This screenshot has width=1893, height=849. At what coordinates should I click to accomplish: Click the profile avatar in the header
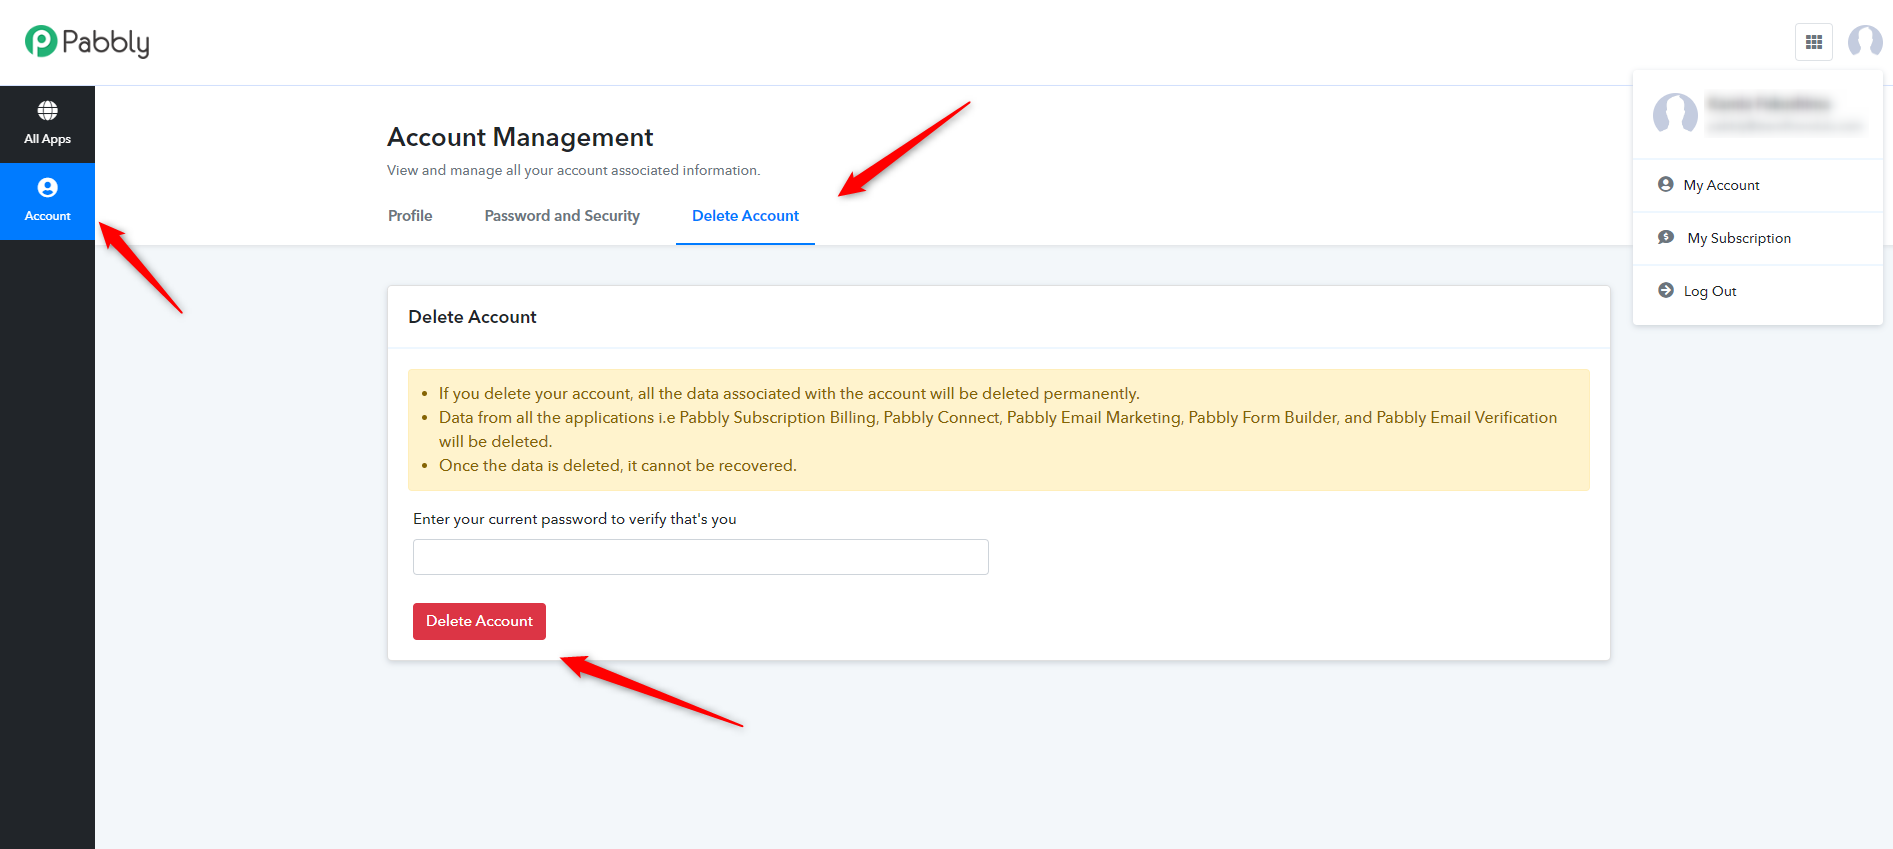(x=1865, y=42)
